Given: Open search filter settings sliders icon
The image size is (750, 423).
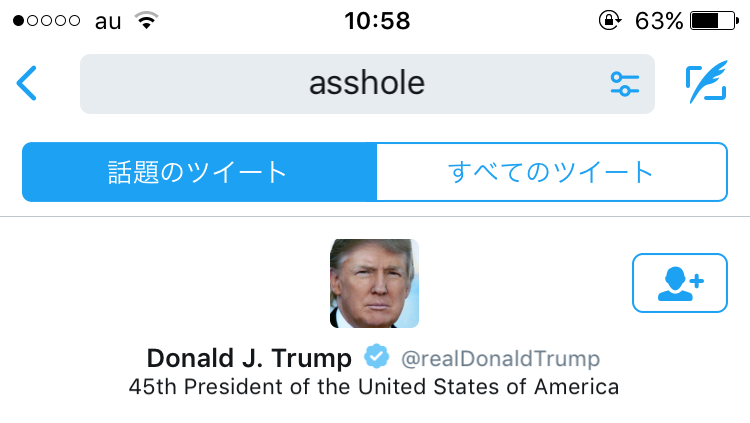Looking at the screenshot, I should tap(625, 84).
